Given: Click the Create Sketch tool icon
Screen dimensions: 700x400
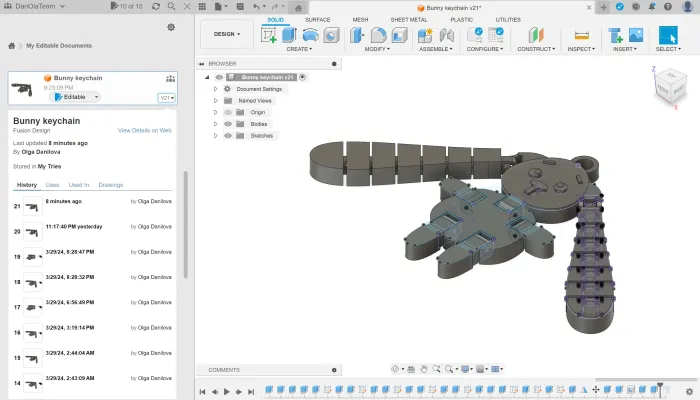Looking at the screenshot, I should pos(269,35).
